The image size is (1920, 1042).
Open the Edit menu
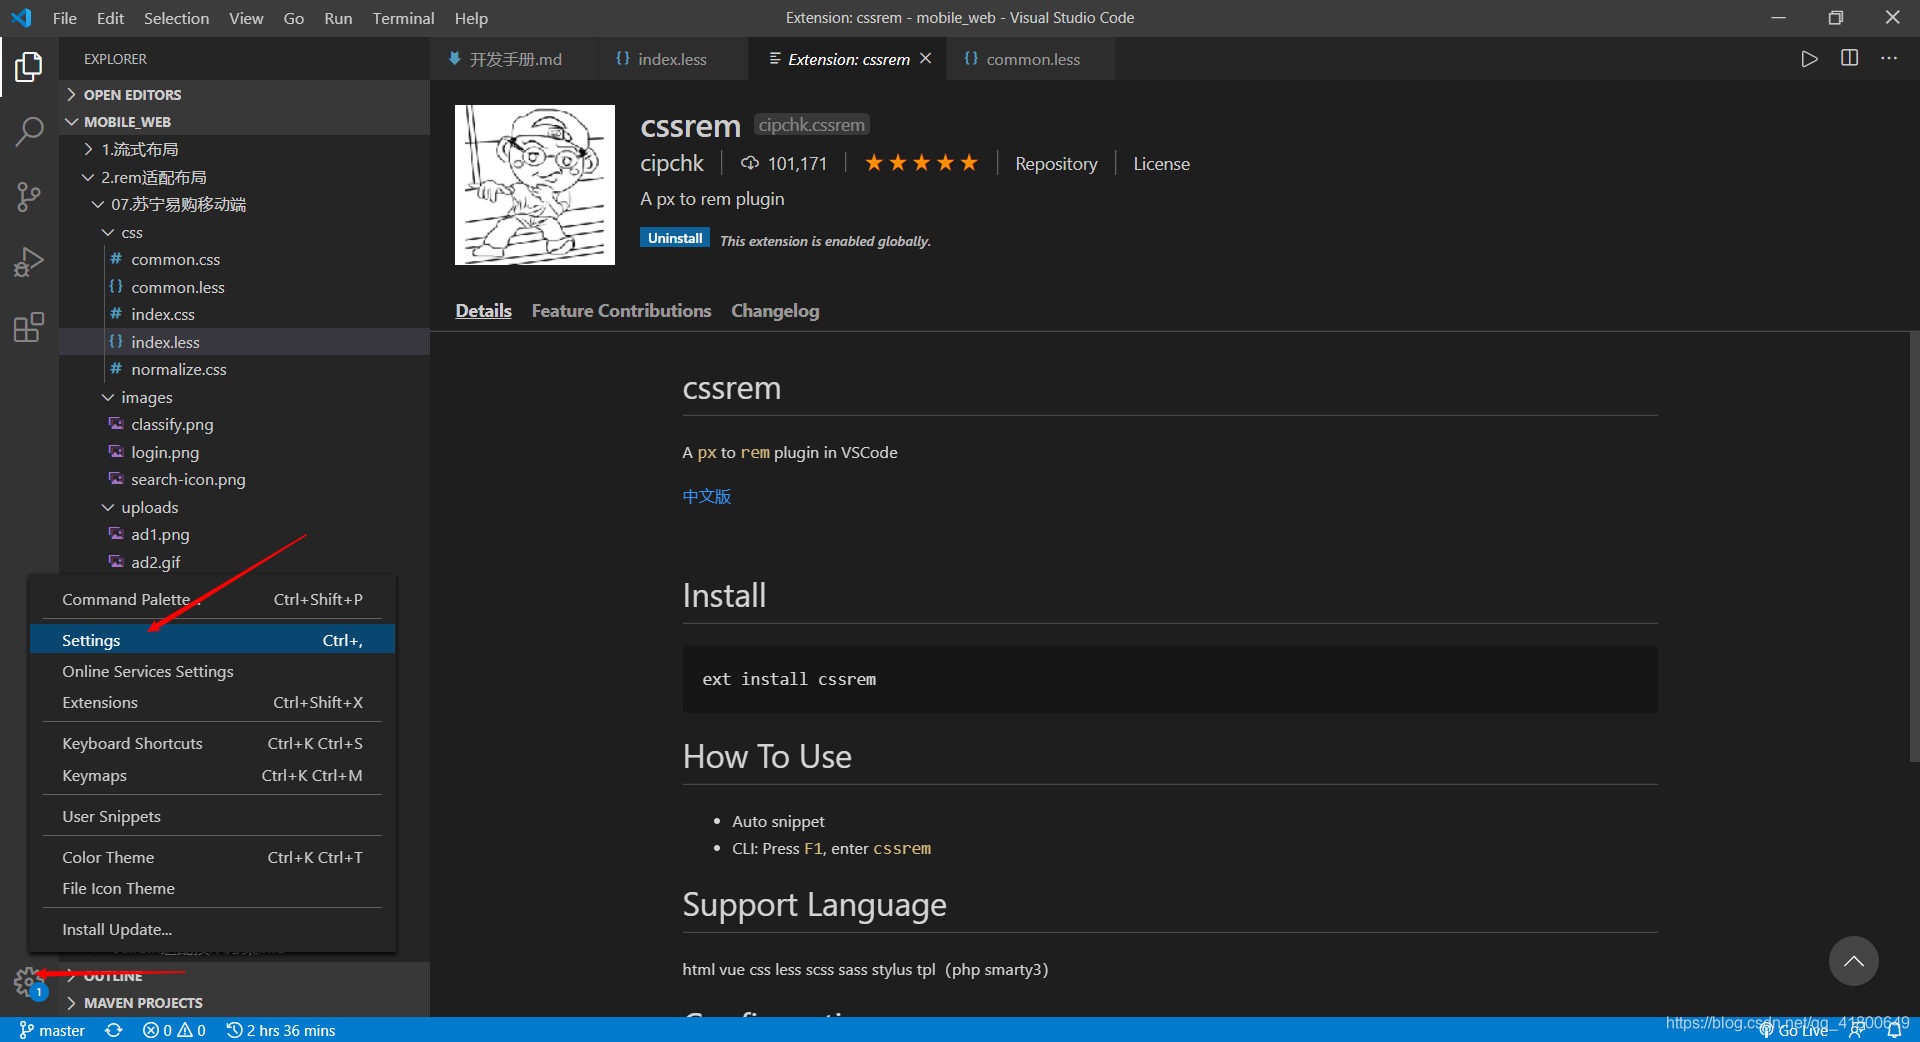pos(110,18)
